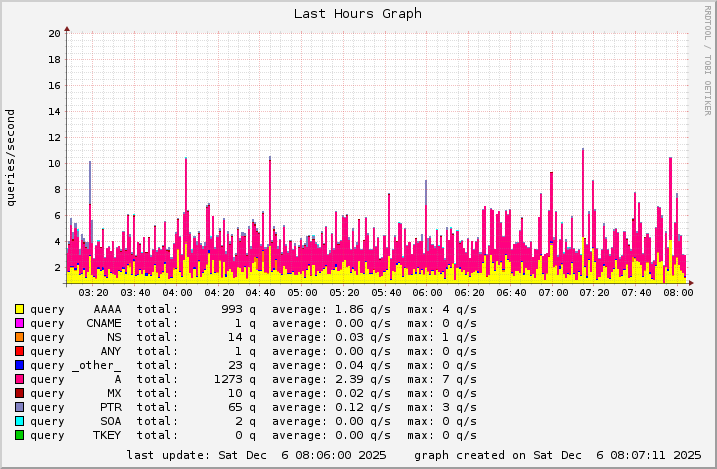
Task: Click 'max: 7 q/s' in A row
Action: [x=442, y=379]
